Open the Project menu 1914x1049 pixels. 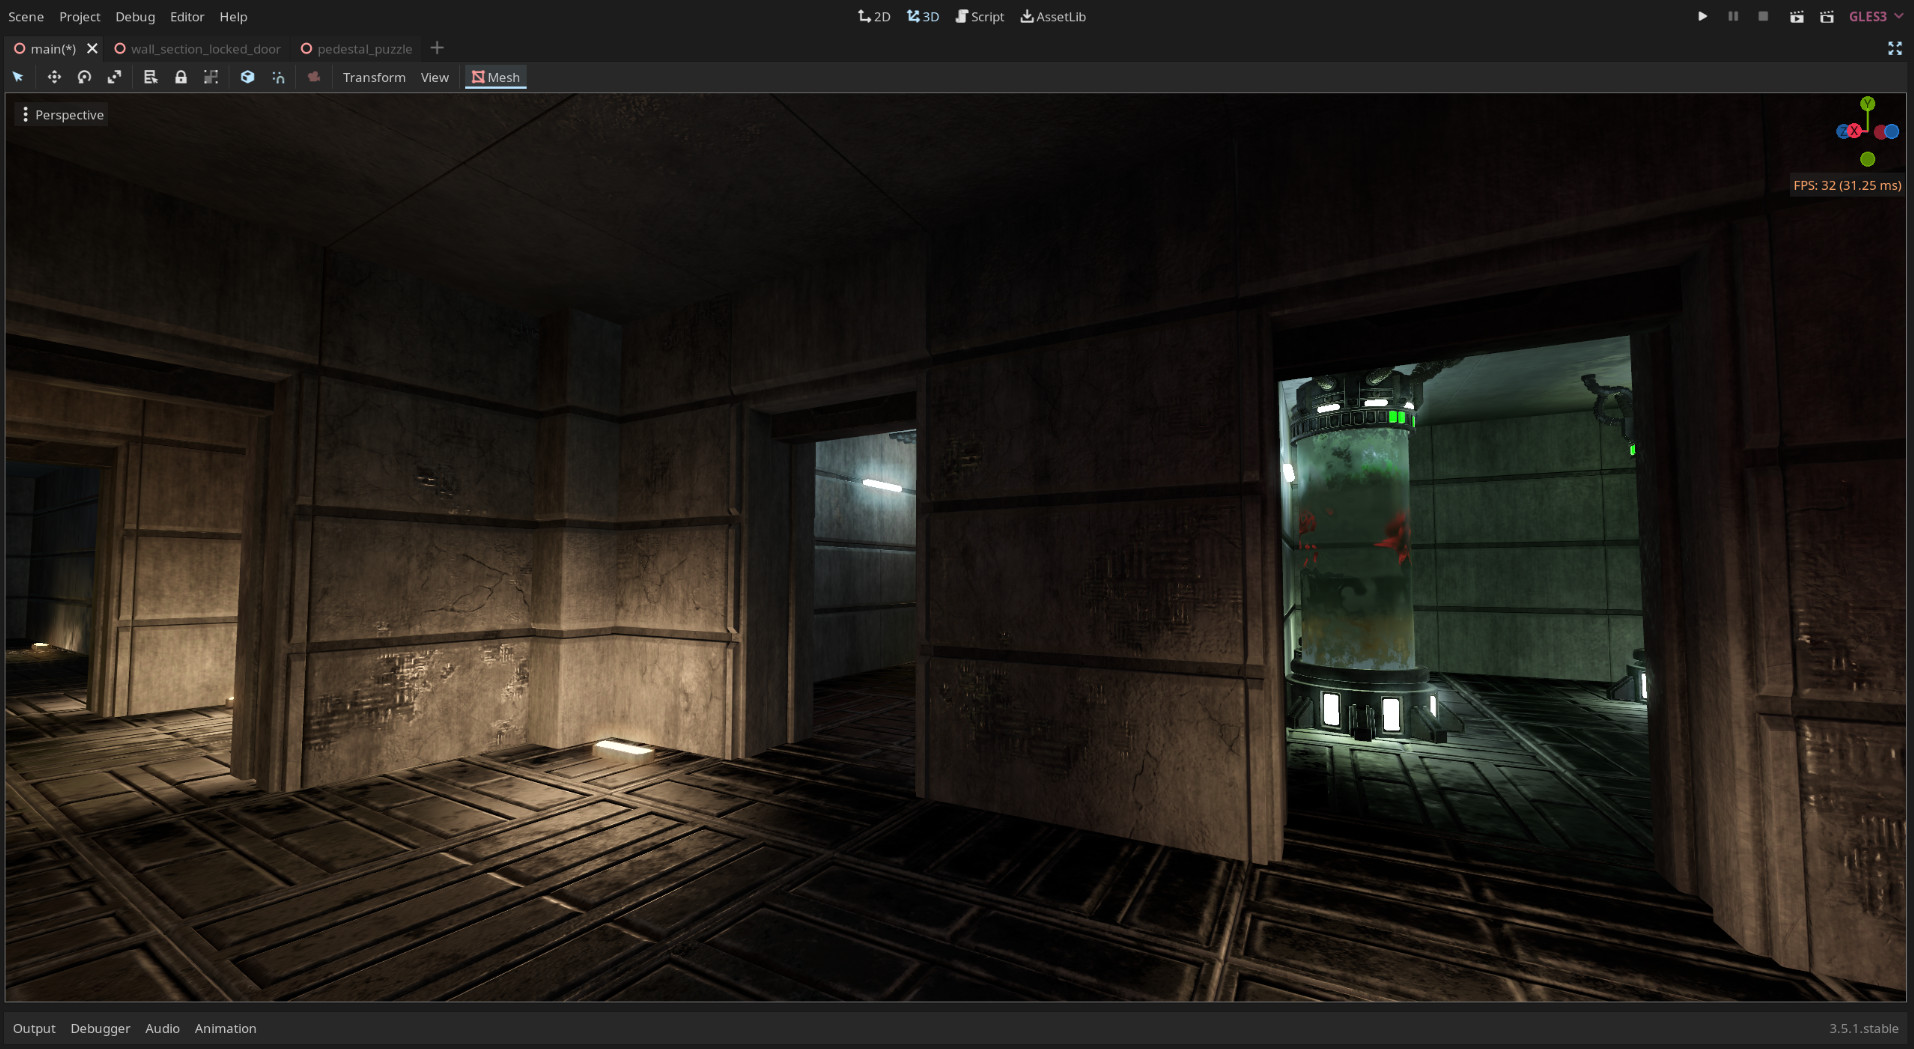79,16
